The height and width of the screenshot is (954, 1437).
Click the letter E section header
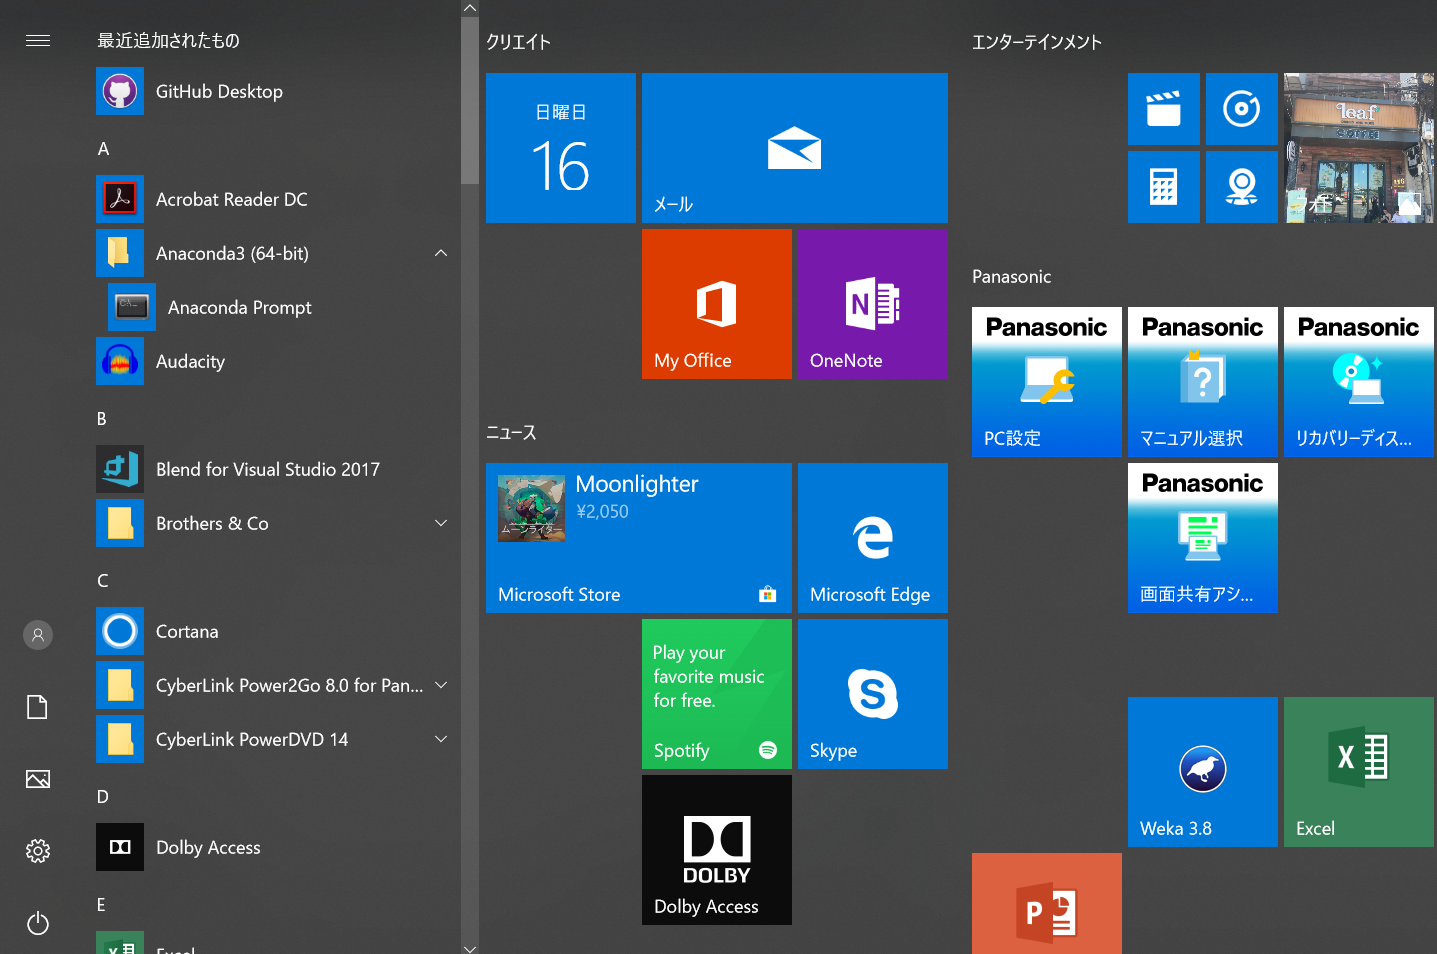pos(101,905)
